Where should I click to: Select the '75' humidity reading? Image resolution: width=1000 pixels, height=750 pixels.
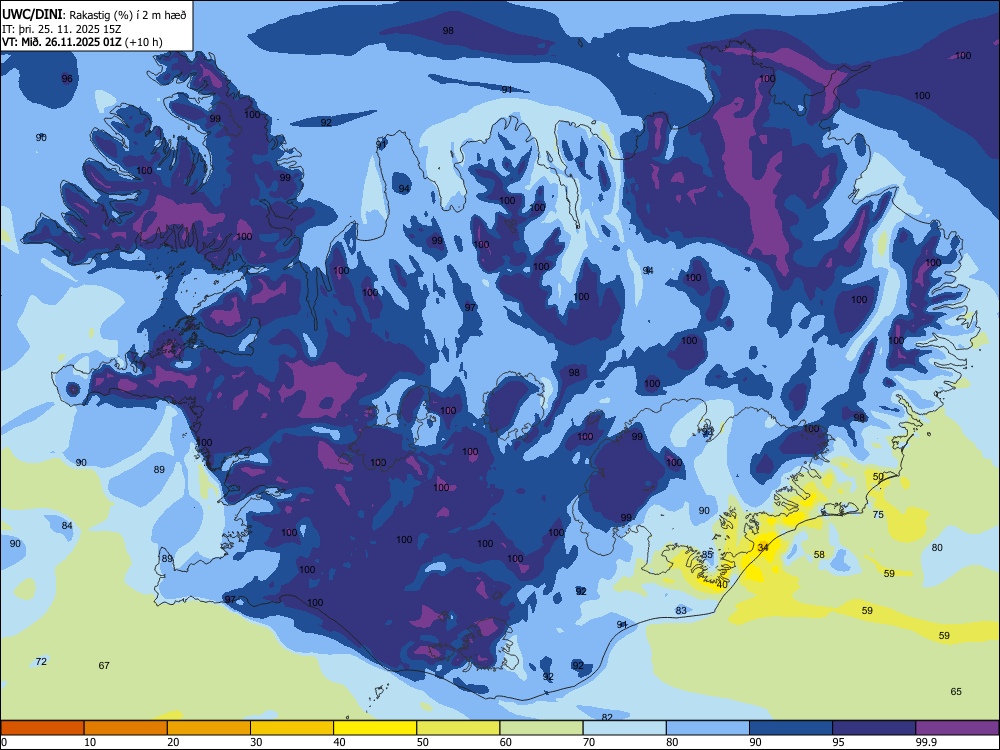click(x=878, y=514)
